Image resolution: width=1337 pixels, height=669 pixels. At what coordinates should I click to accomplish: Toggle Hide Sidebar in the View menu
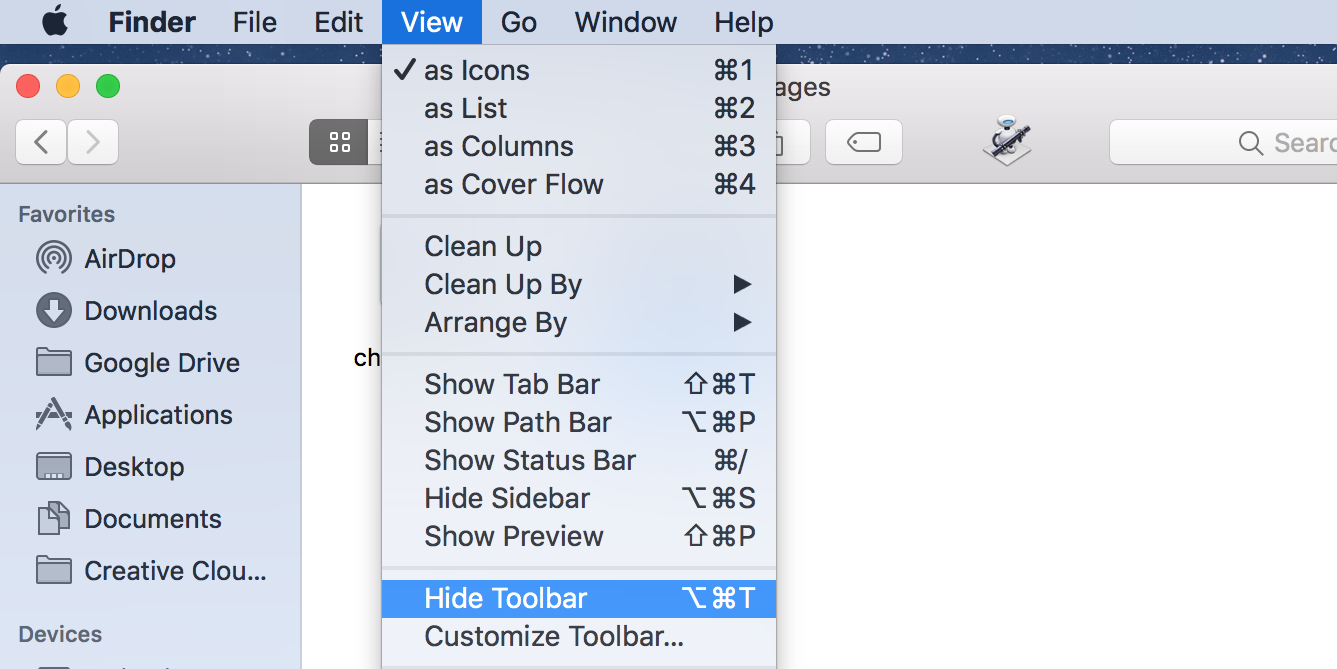pyautogui.click(x=507, y=499)
